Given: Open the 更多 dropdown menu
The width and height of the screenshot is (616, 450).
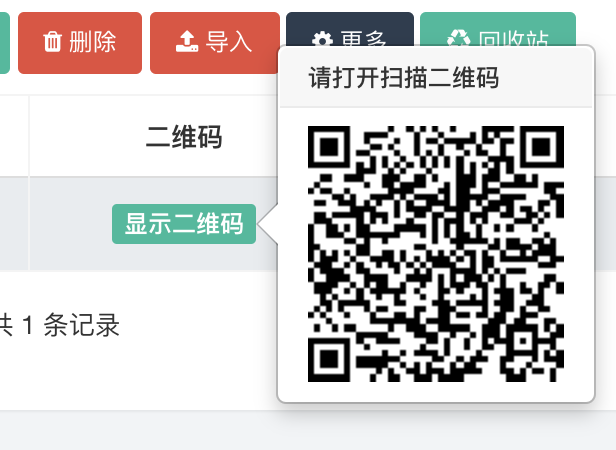Looking at the screenshot, I should [350, 29].
